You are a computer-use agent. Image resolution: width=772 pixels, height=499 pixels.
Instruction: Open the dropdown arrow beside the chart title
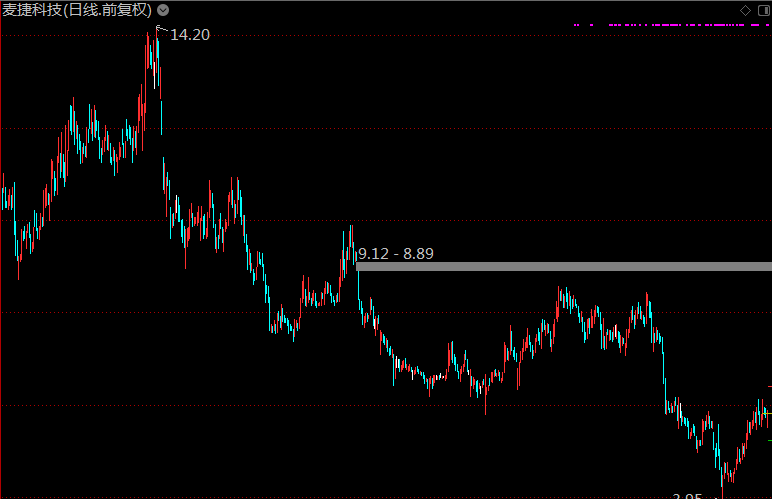click(163, 10)
